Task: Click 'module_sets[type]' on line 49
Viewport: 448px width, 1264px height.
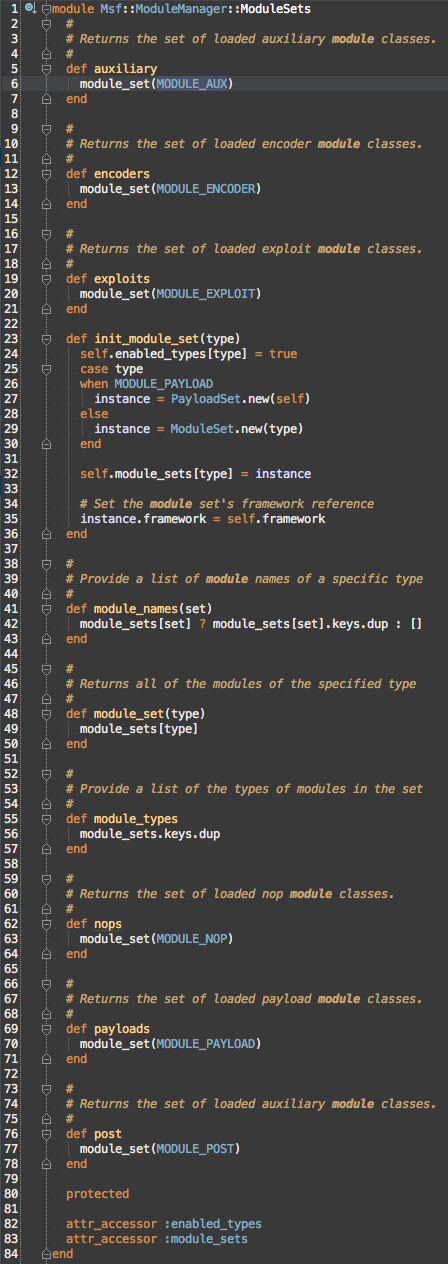Action: coord(139,729)
